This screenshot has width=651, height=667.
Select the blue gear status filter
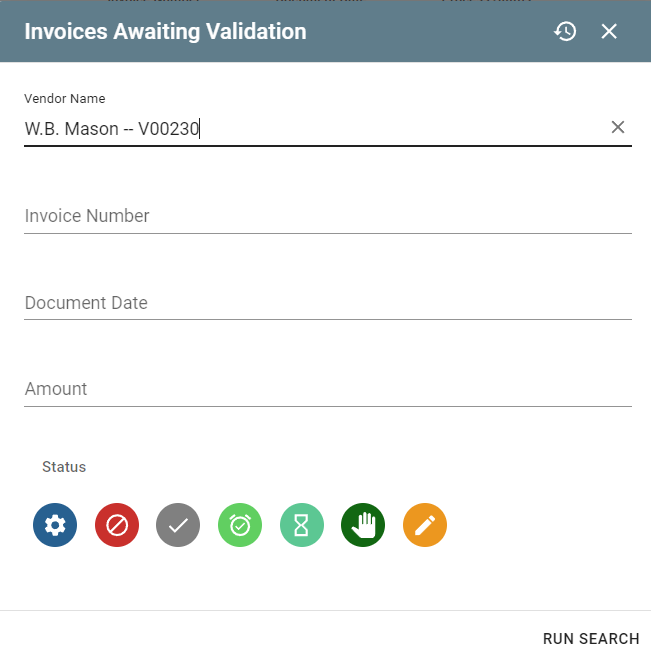click(x=55, y=525)
